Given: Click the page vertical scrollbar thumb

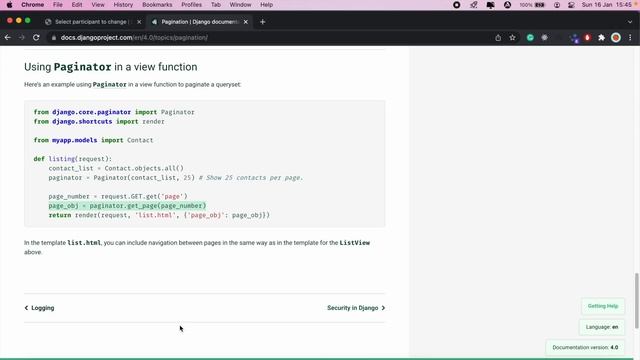Looking at the screenshot, I should click(636, 300).
